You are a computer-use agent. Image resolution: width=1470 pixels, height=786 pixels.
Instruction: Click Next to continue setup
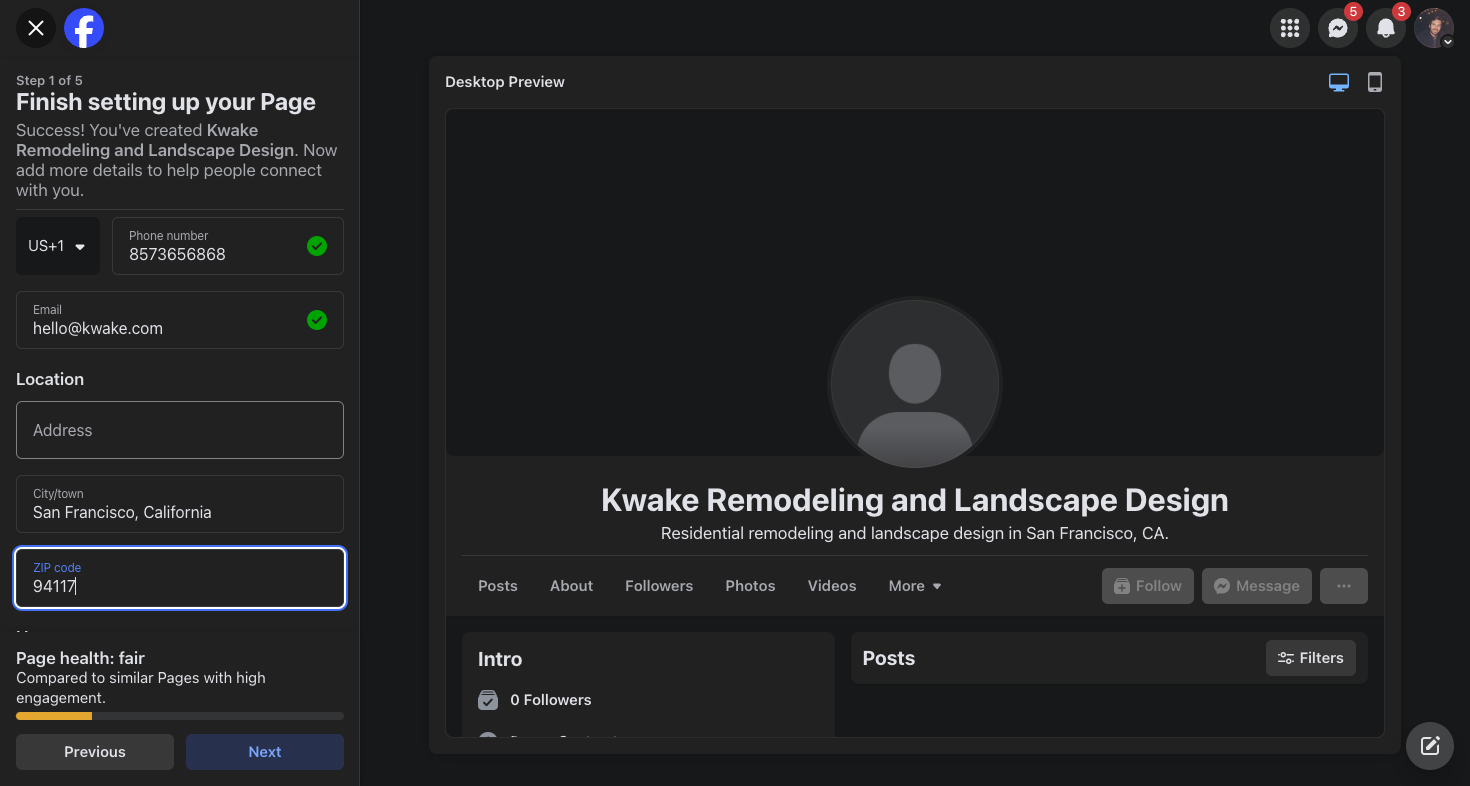tap(265, 752)
